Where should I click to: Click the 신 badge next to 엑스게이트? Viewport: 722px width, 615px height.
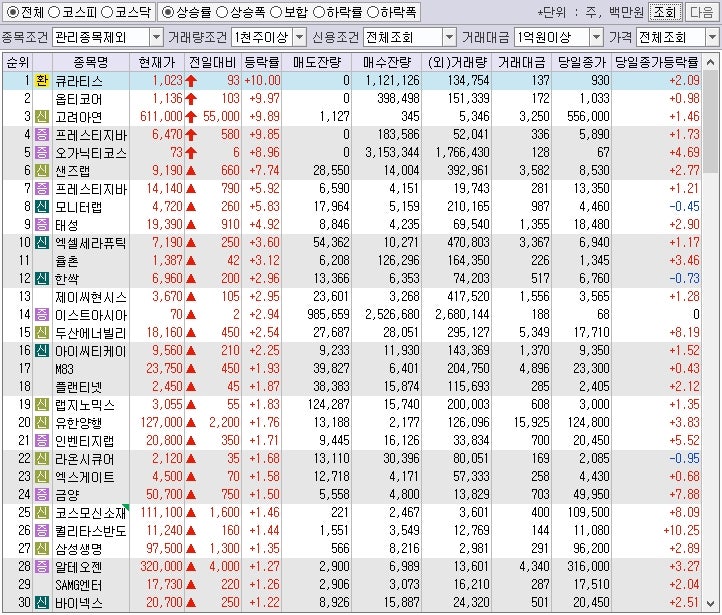(42, 476)
